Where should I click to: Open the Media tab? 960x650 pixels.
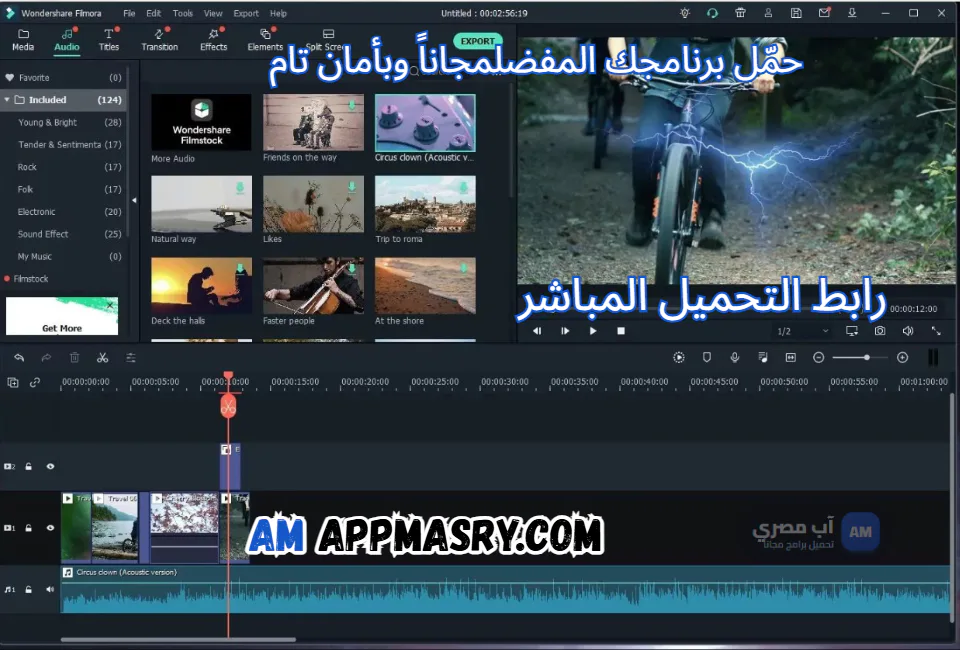[23, 40]
